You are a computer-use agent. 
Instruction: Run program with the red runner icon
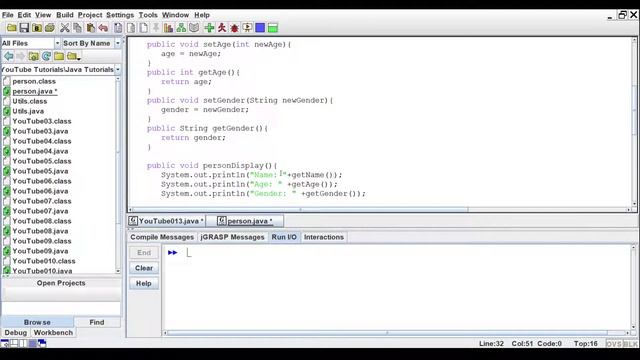click(x=222, y=28)
